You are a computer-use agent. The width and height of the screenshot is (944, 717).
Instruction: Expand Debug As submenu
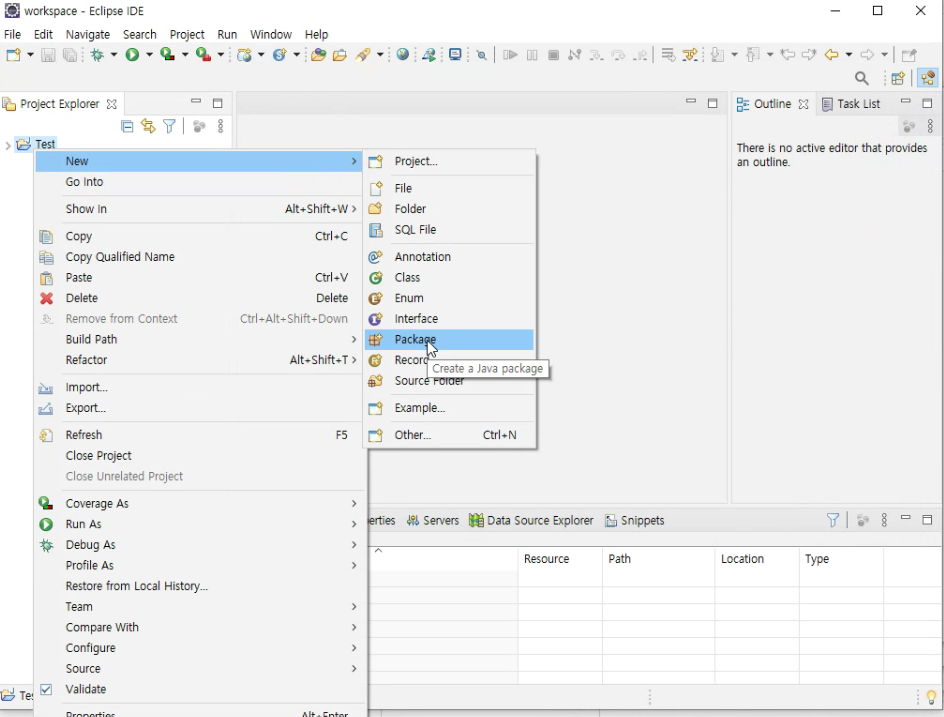pos(200,545)
